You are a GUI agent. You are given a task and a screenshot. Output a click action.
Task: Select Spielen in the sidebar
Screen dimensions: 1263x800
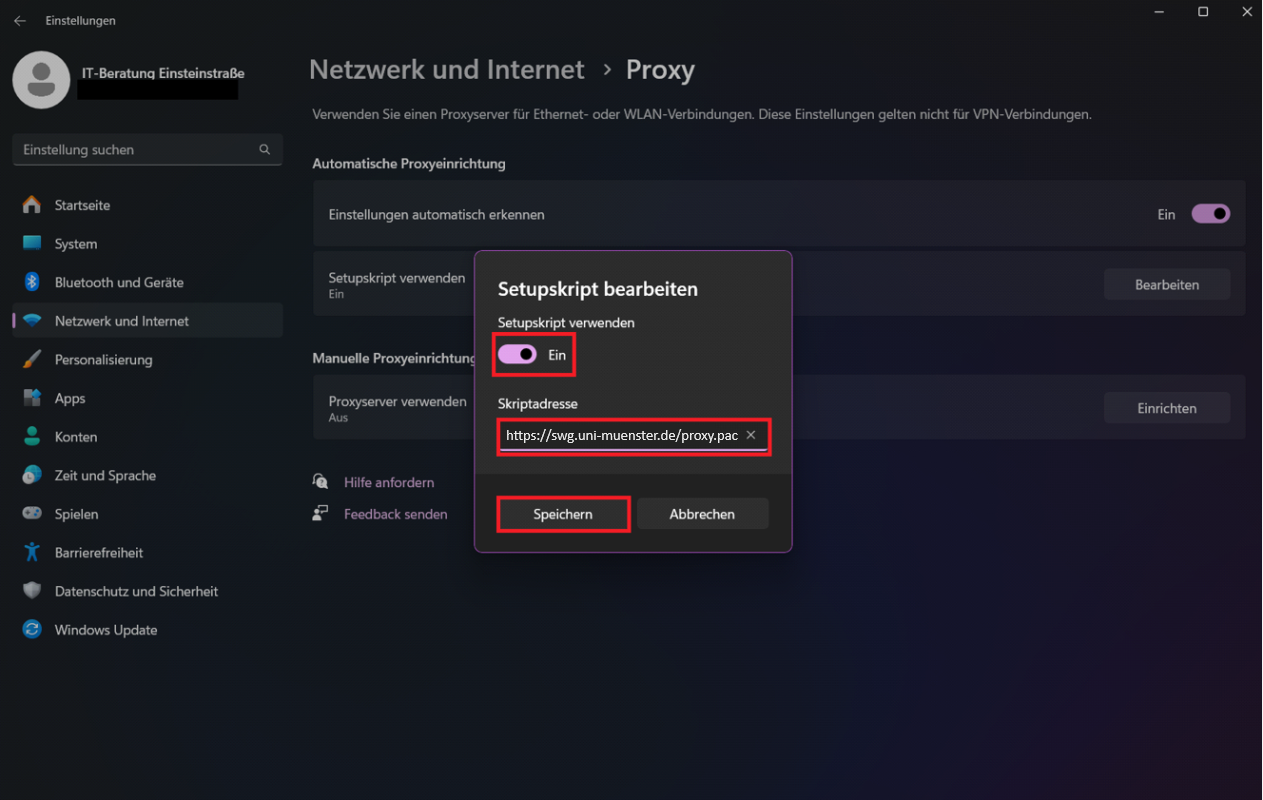click(76, 514)
